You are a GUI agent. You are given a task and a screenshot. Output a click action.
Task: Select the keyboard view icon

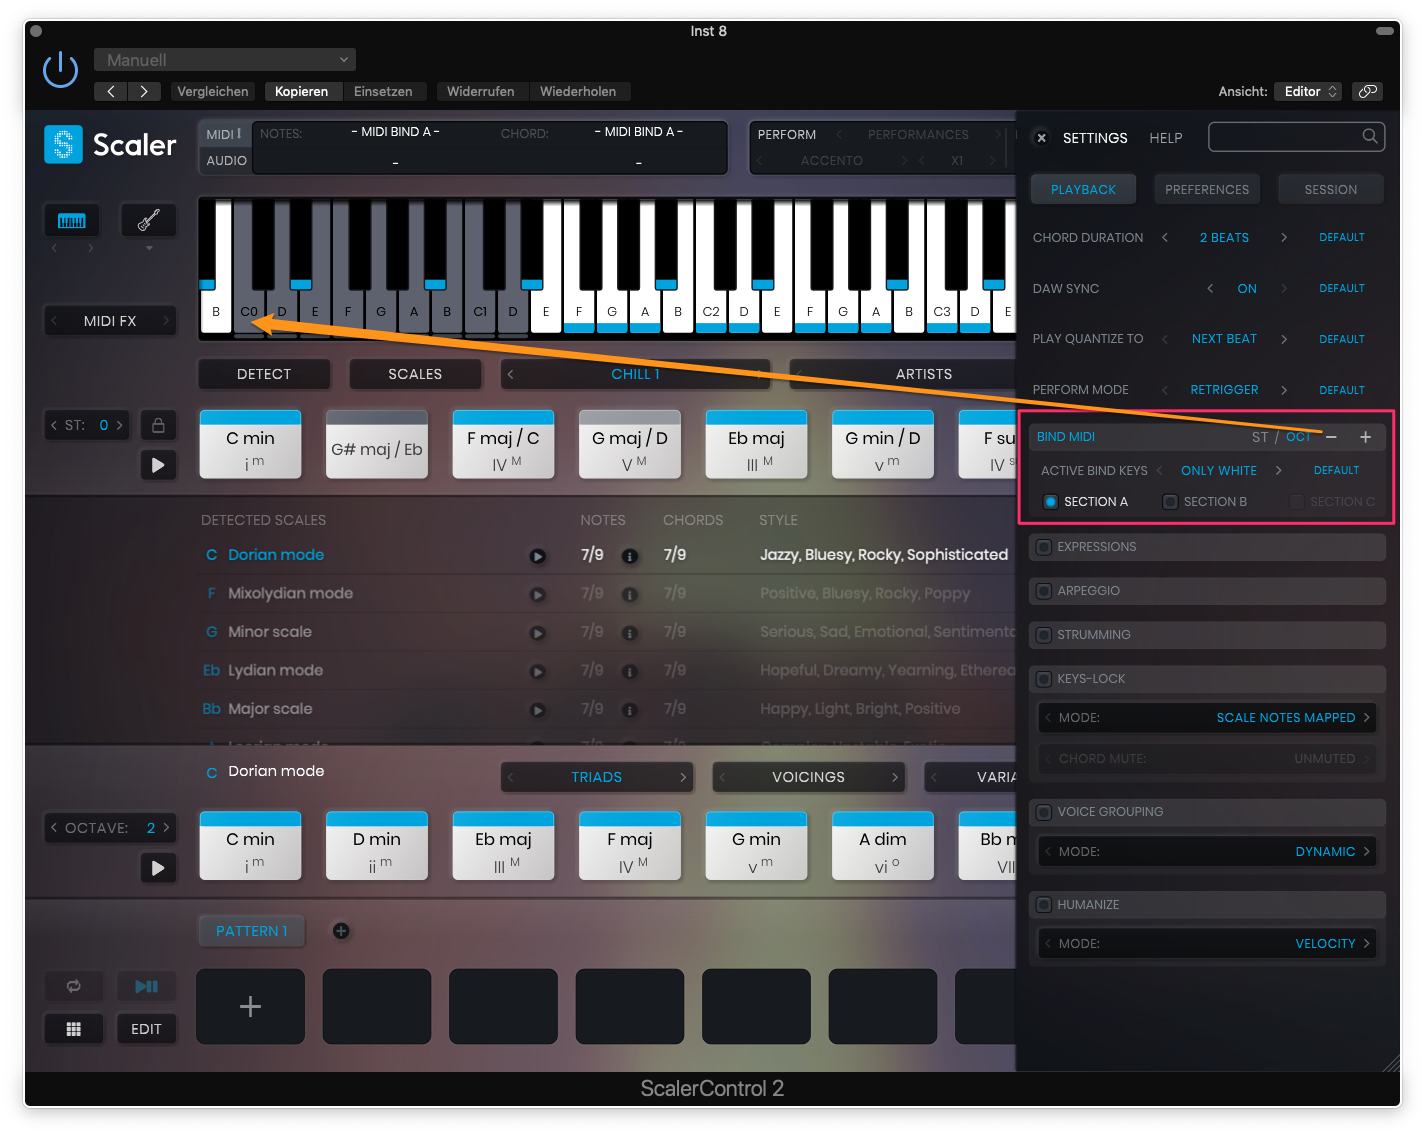point(72,221)
